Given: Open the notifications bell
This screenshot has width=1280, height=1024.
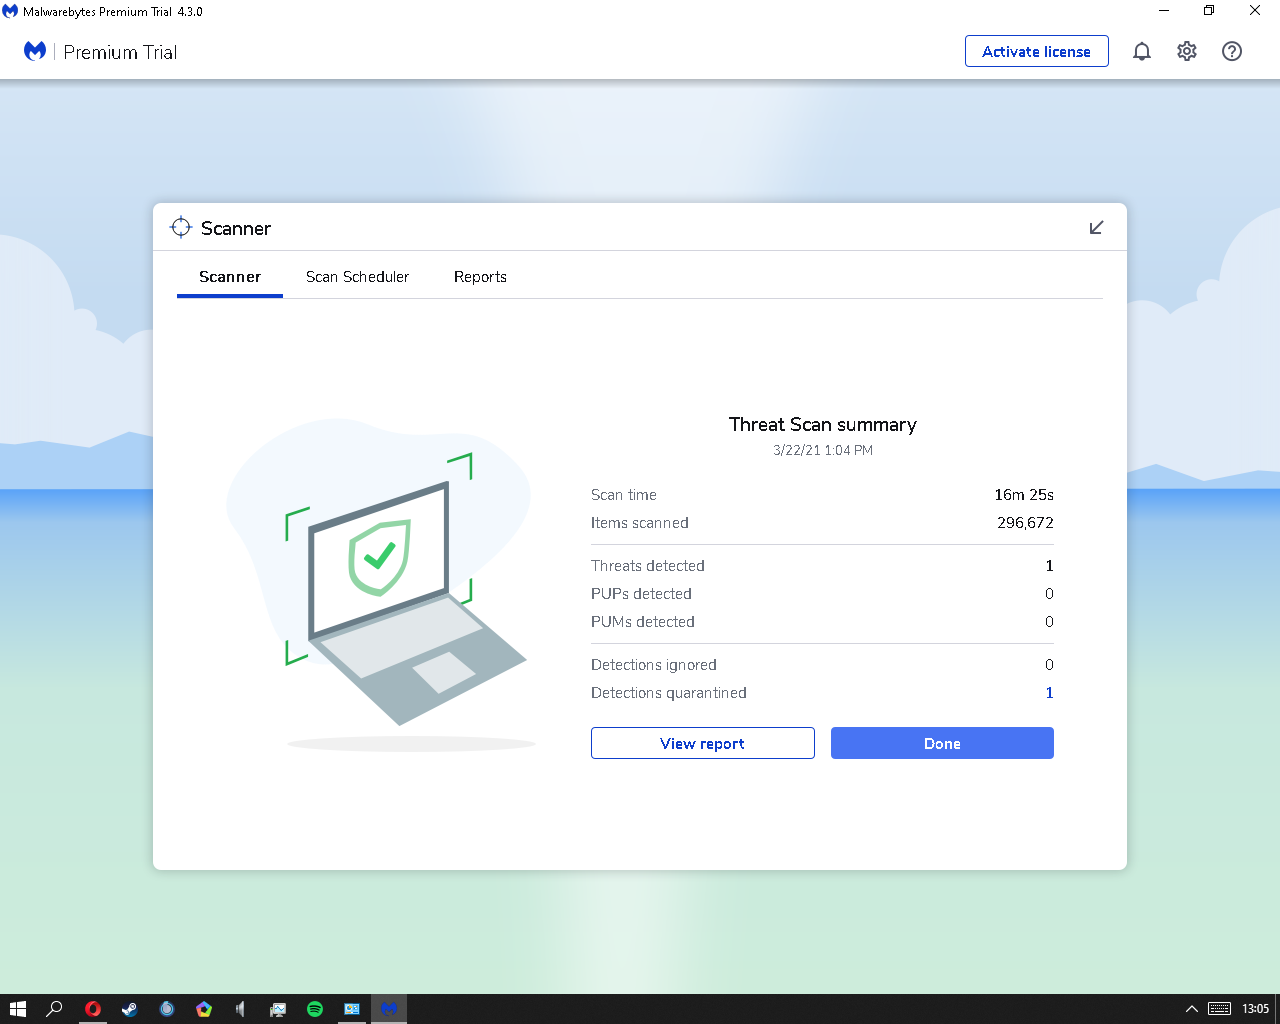Looking at the screenshot, I should point(1142,51).
